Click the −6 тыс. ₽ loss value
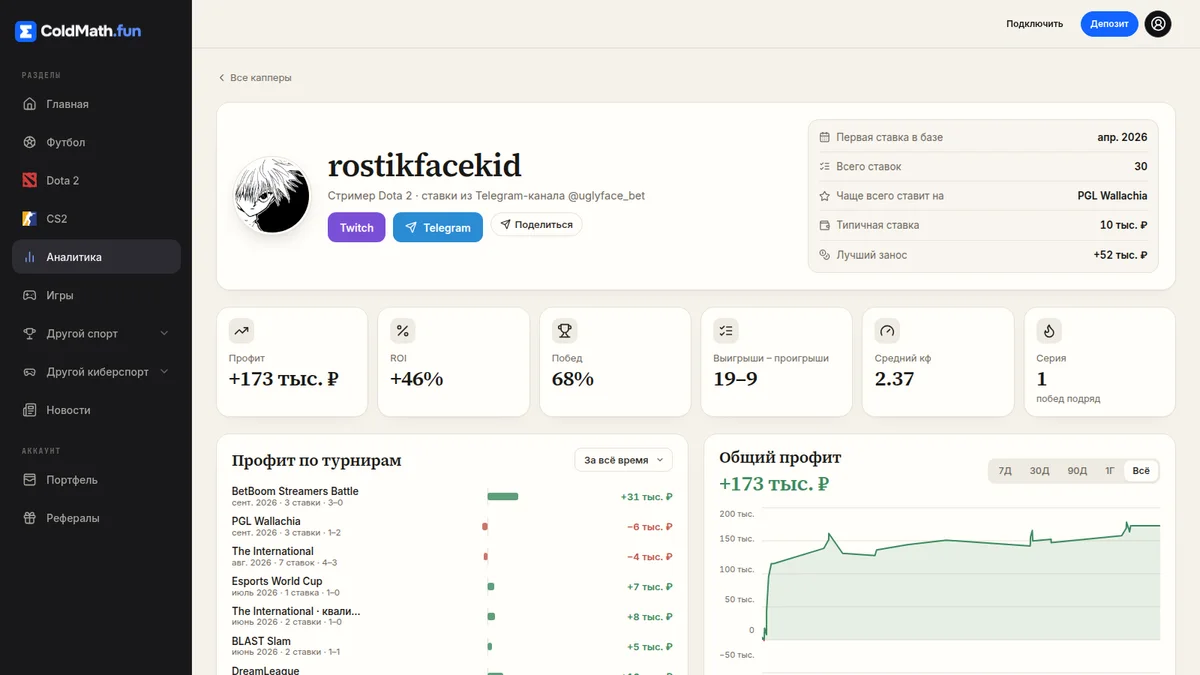The image size is (1200, 675). [x=649, y=527]
